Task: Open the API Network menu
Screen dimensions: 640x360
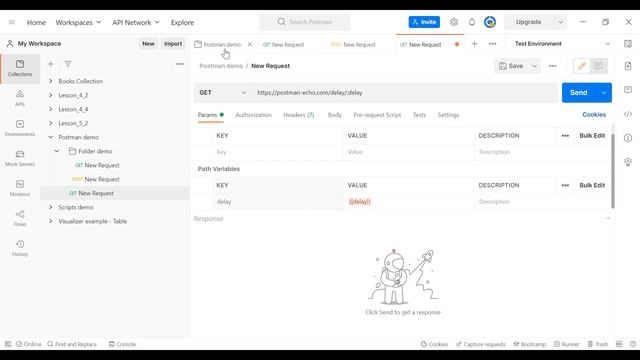Action: click(136, 22)
